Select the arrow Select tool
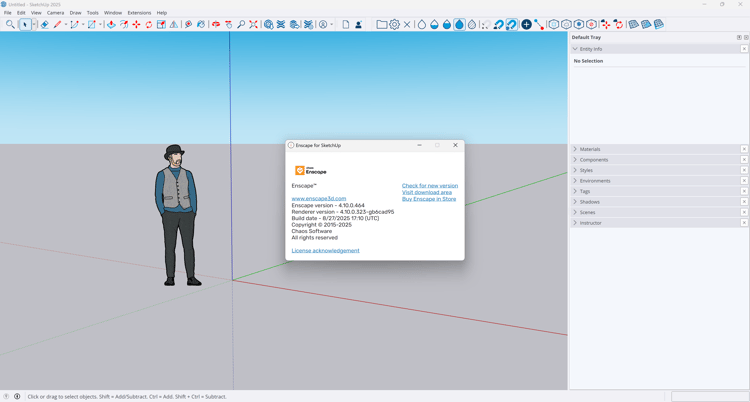Viewport: 750px width, 402px height. tap(25, 24)
